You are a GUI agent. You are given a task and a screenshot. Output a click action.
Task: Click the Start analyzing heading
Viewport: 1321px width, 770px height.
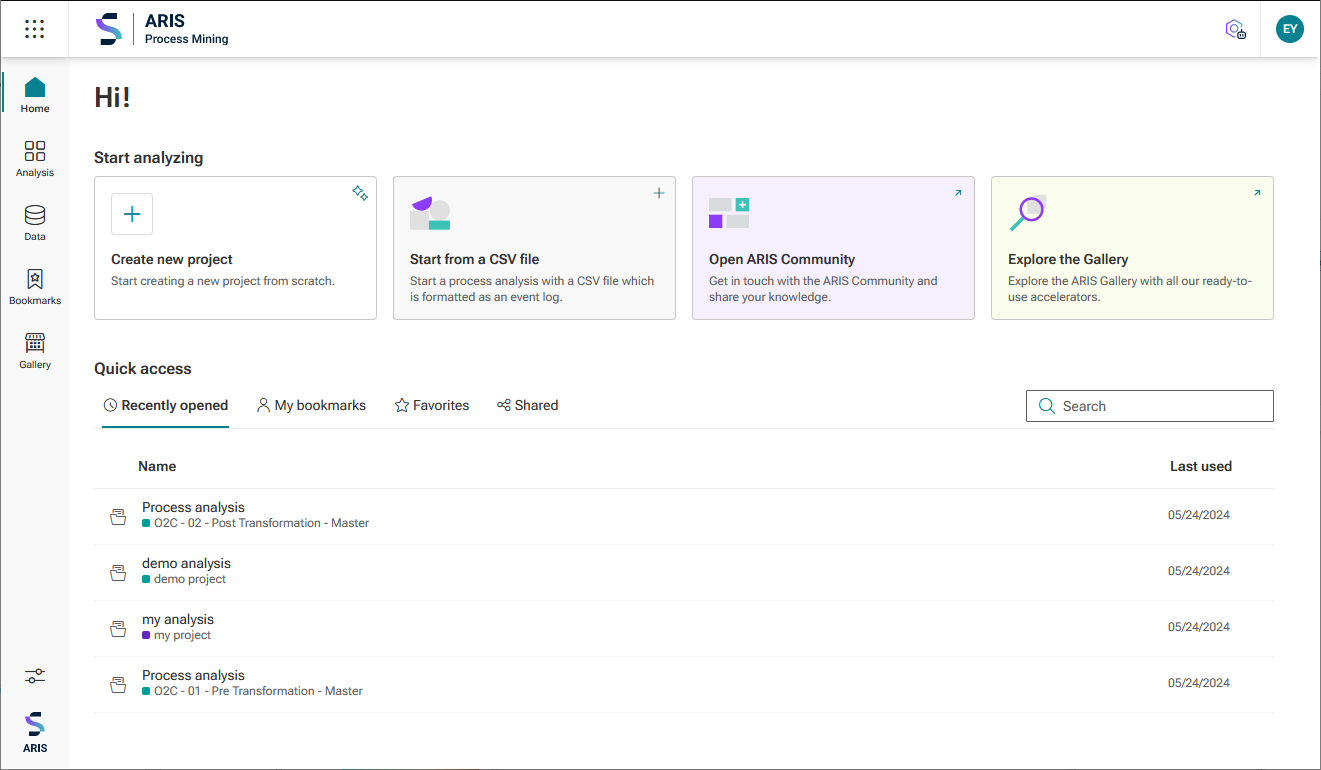(148, 157)
